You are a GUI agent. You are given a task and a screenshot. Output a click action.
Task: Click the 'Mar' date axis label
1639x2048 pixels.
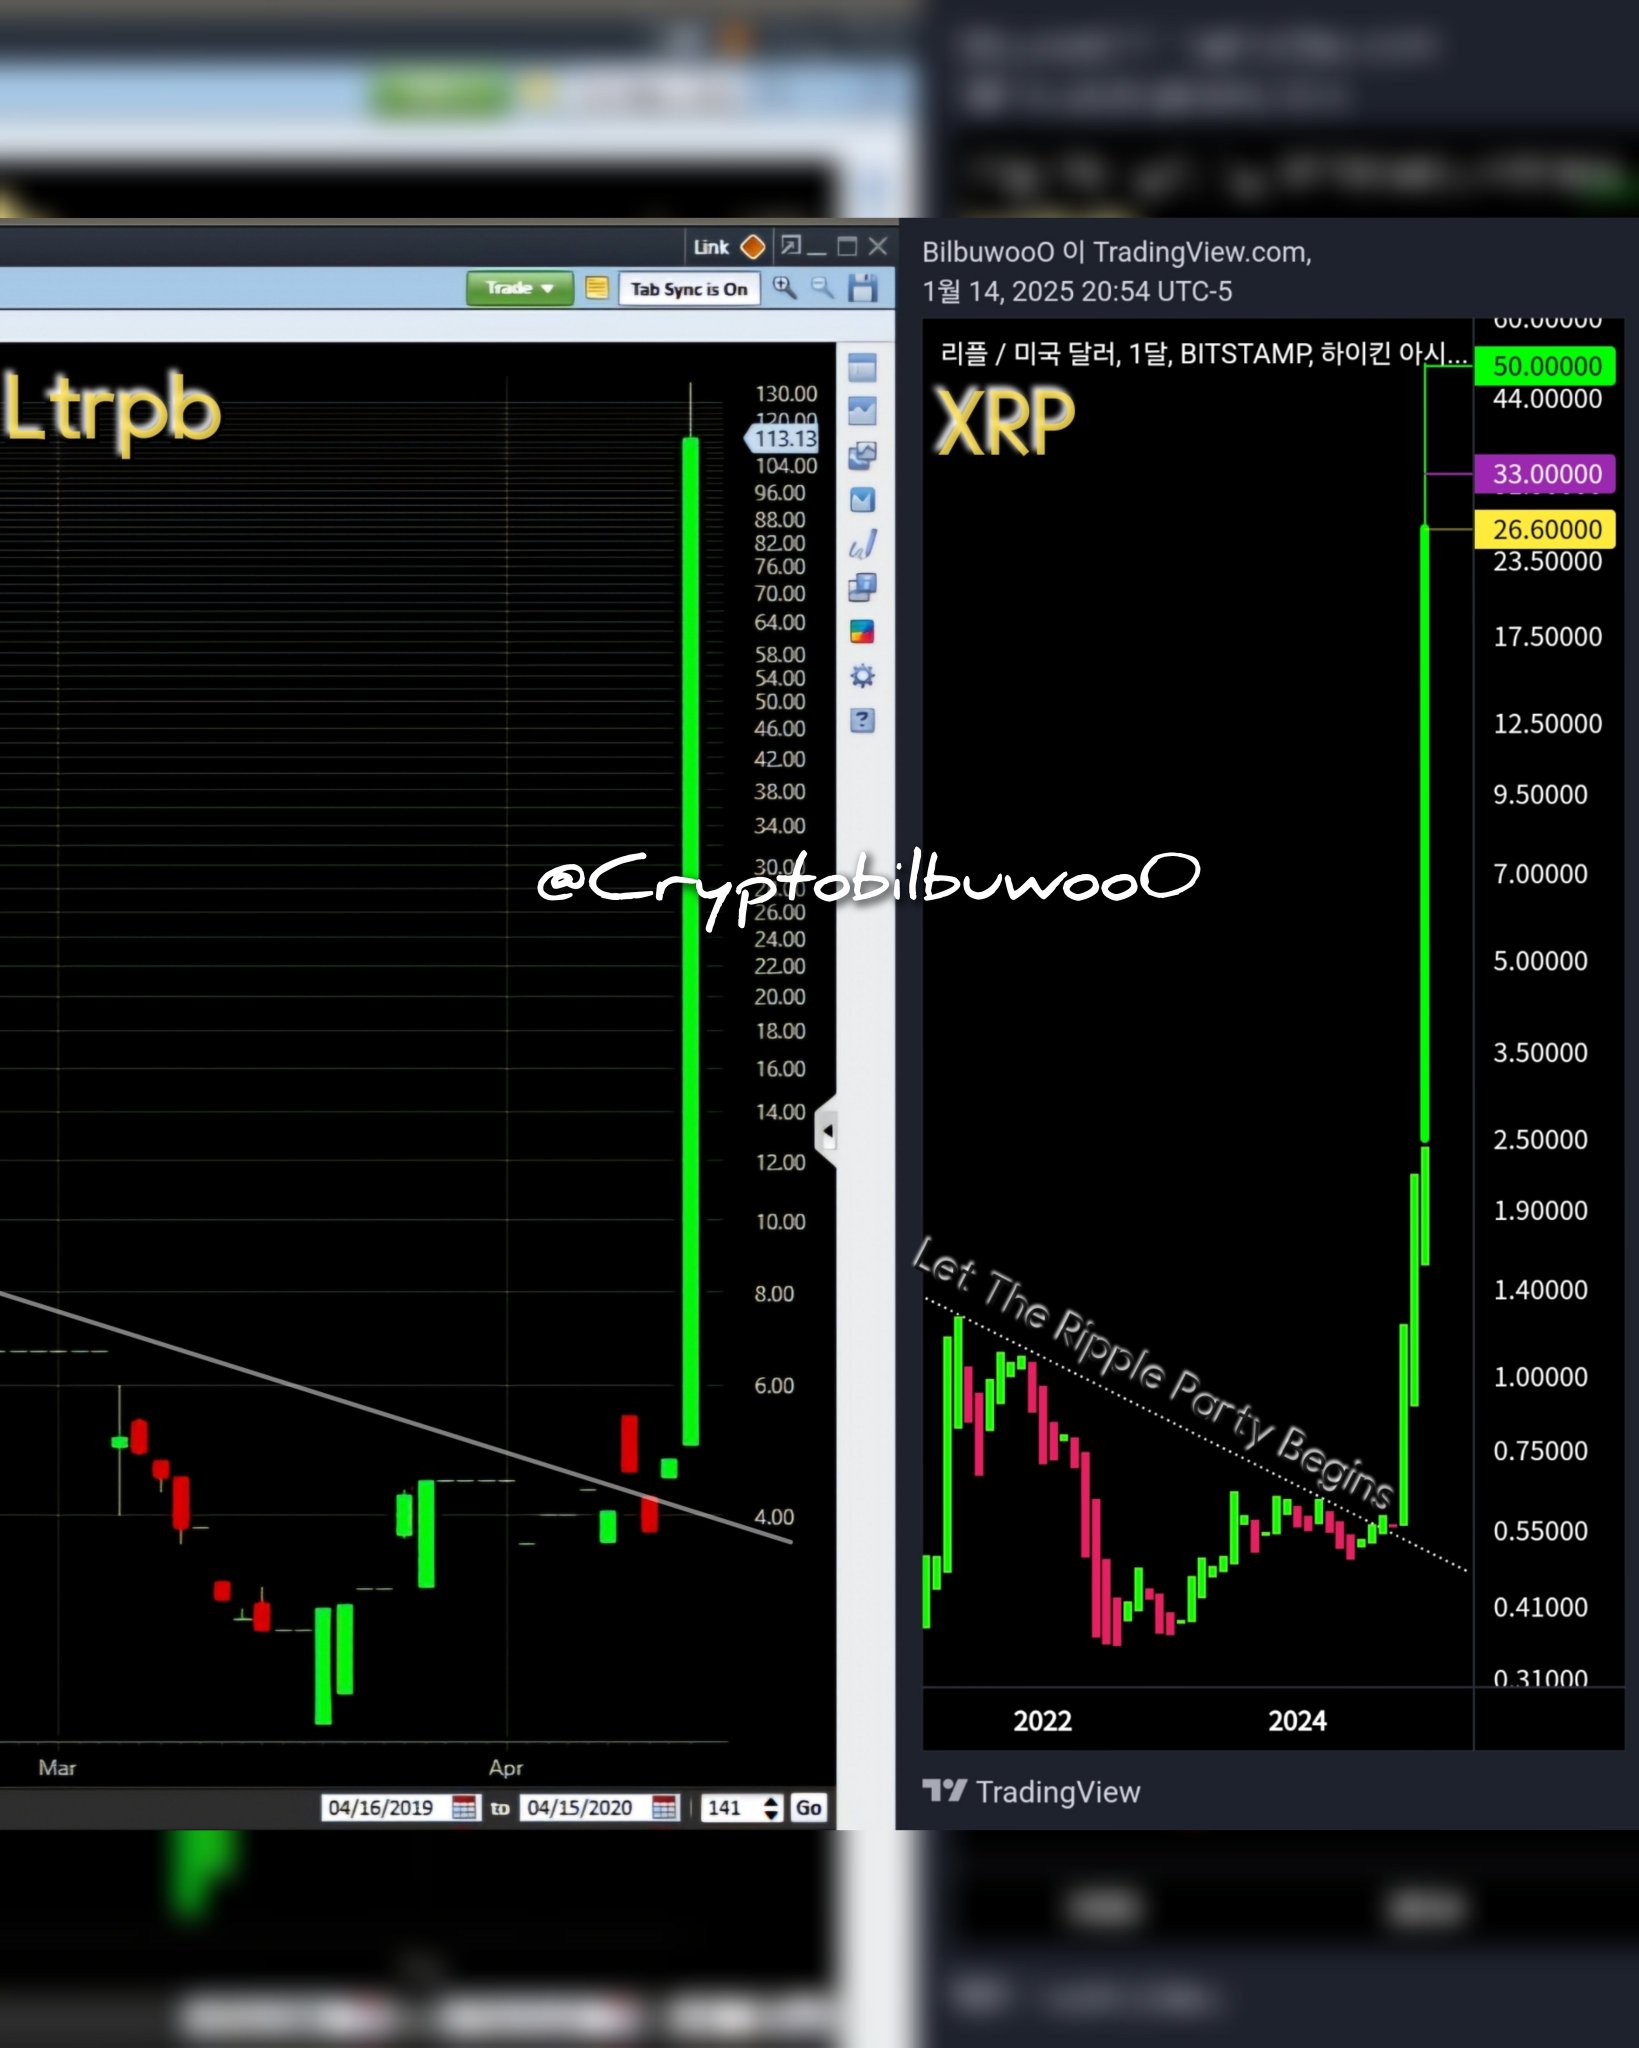pos(57,1767)
